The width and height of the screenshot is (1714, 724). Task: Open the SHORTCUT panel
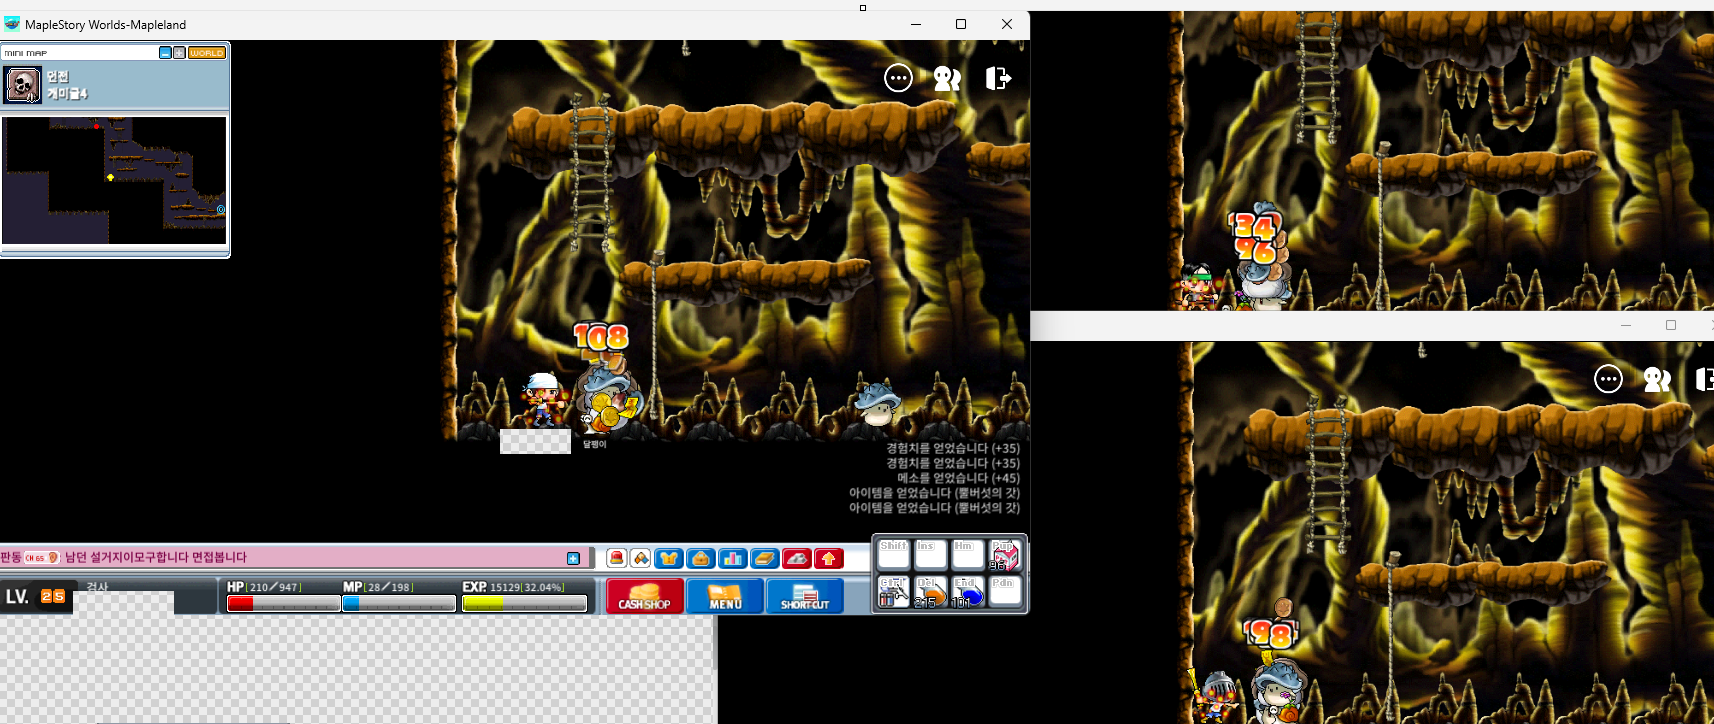805,596
